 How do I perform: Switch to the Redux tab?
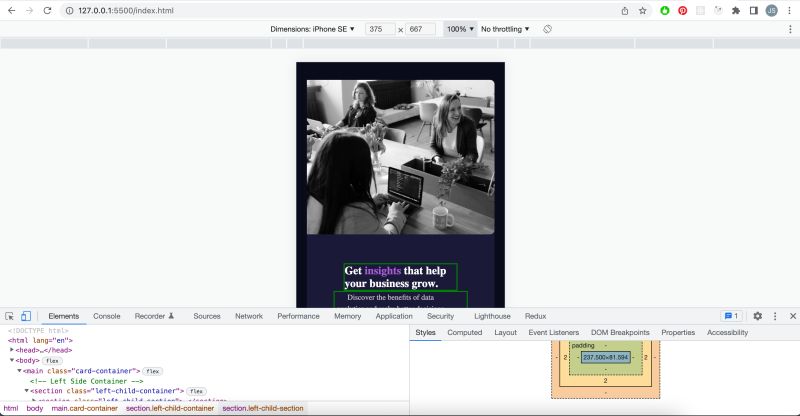[535, 316]
